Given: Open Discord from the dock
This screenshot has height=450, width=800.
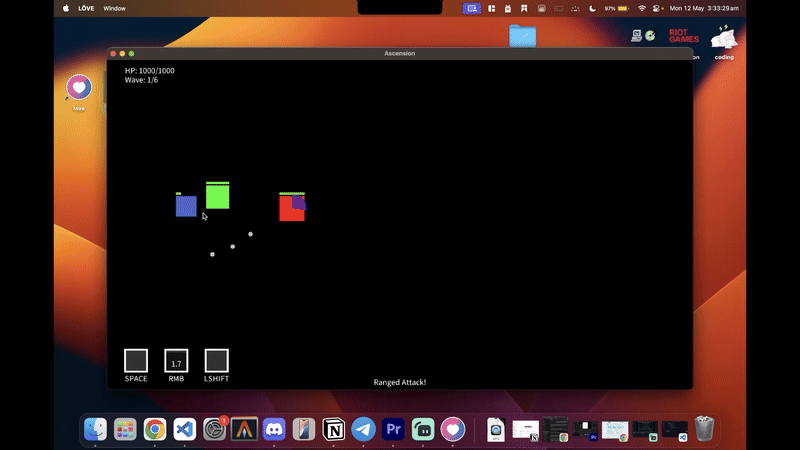Looking at the screenshot, I should click(x=274, y=429).
